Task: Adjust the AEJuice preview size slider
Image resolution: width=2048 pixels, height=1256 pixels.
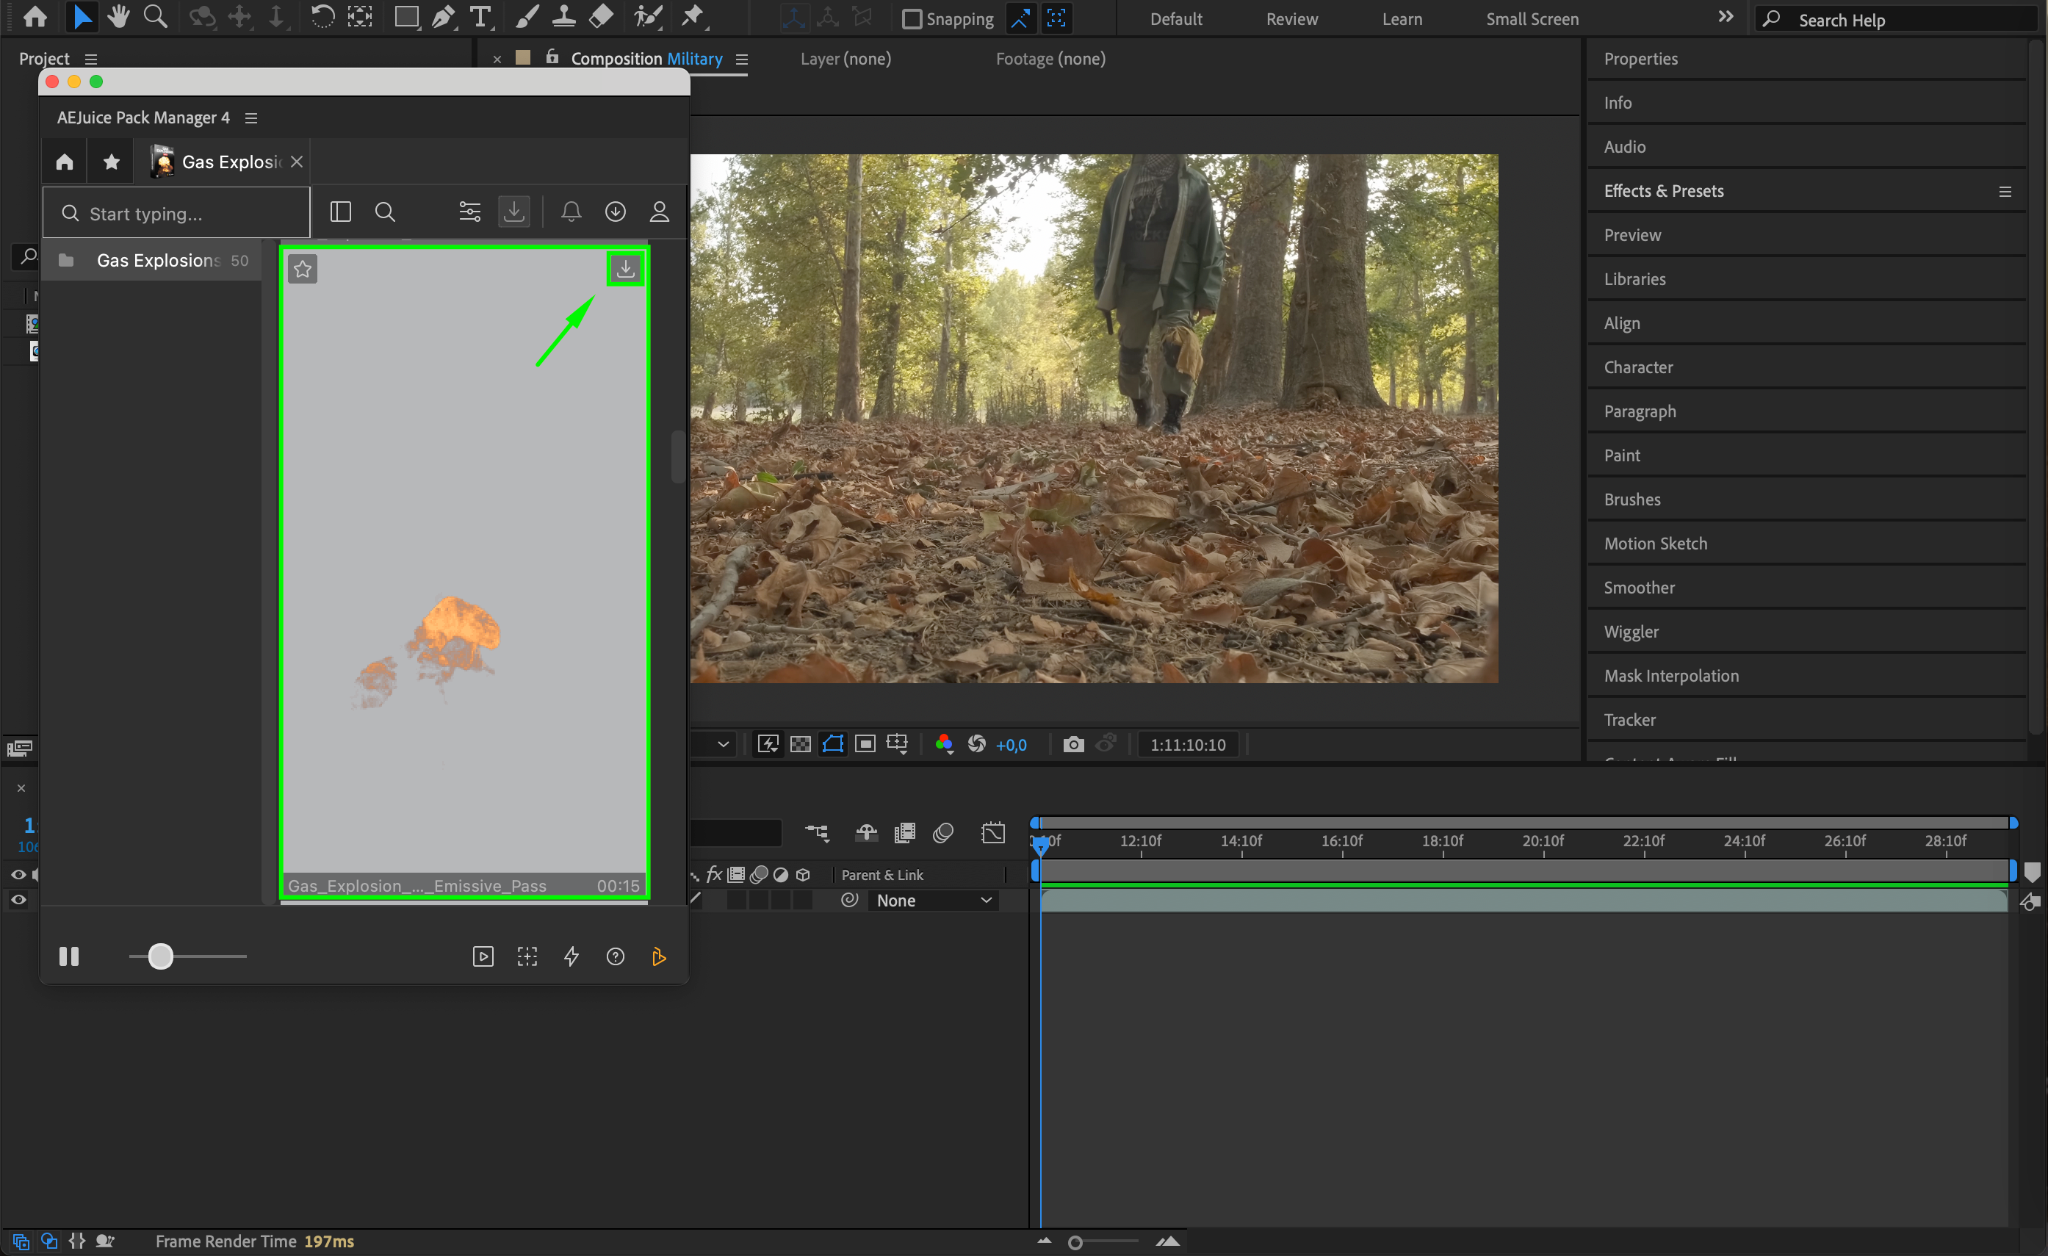Action: pos(161,957)
